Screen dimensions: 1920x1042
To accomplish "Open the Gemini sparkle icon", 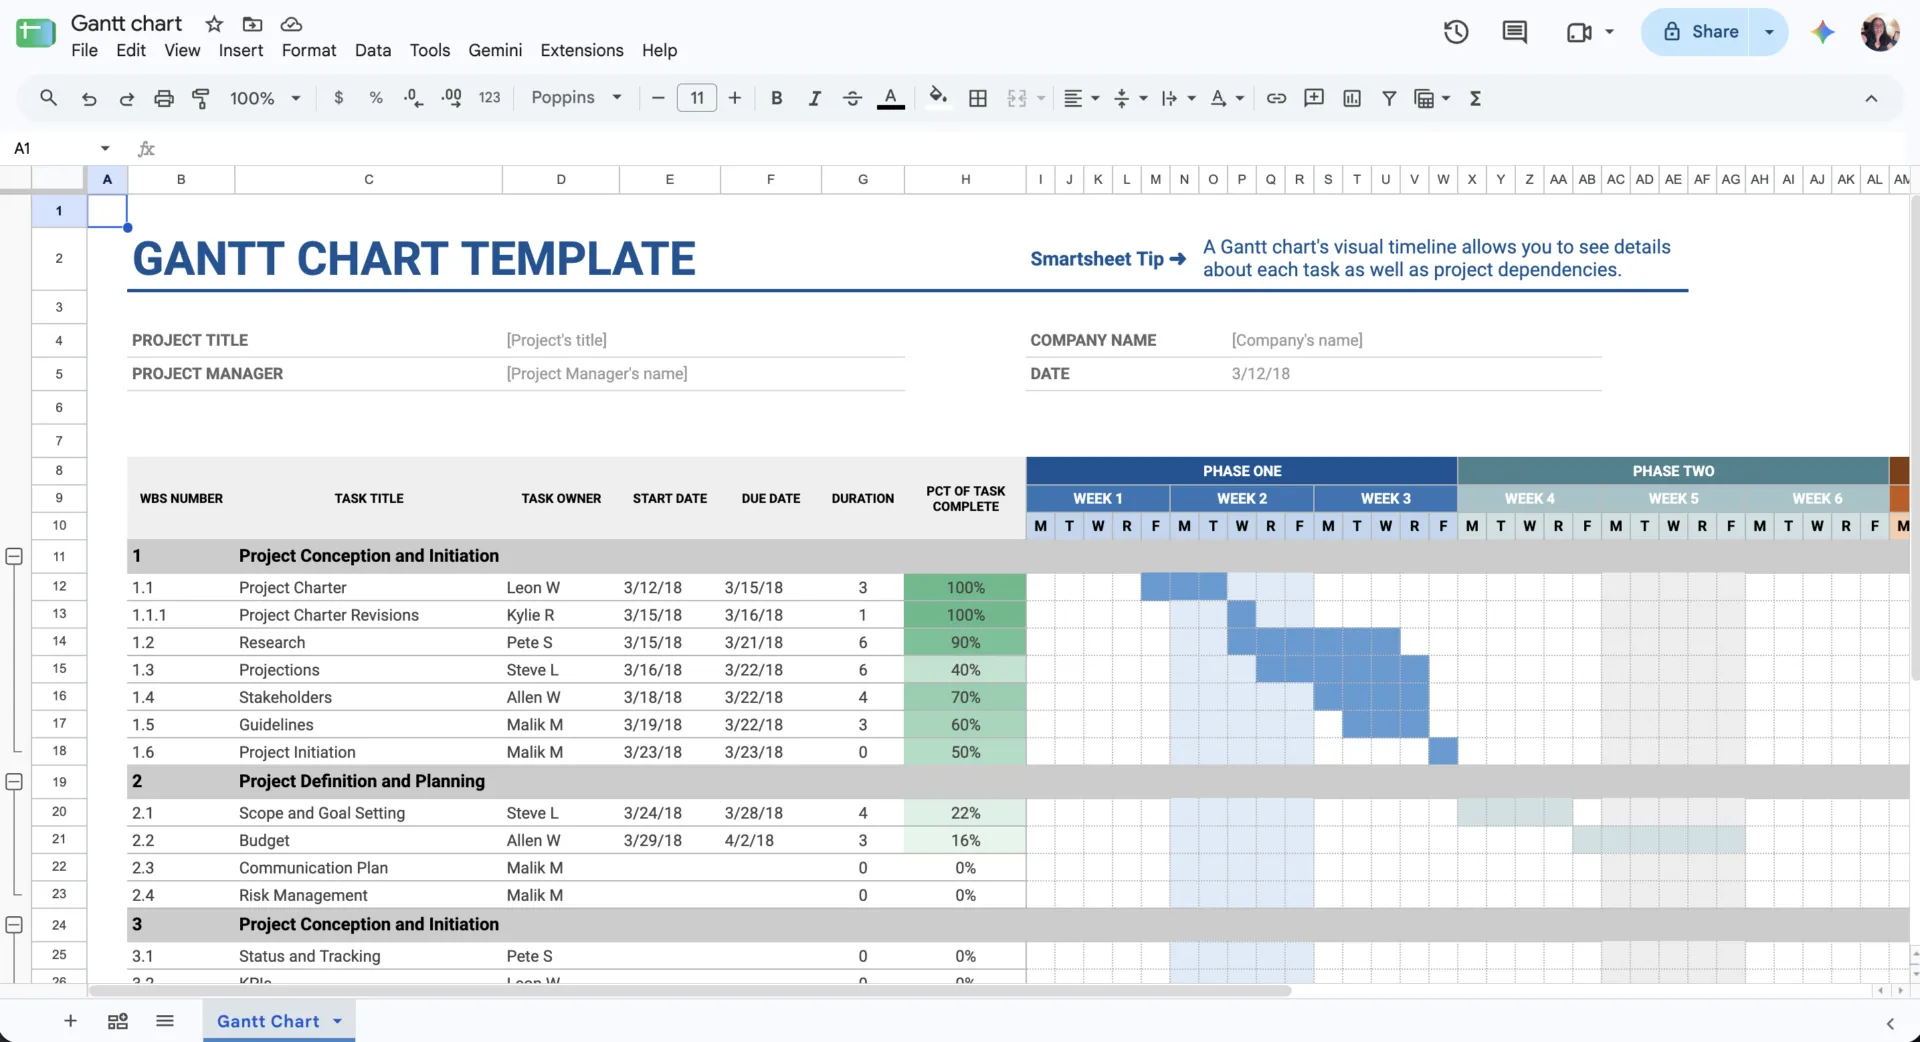I will [x=1823, y=32].
